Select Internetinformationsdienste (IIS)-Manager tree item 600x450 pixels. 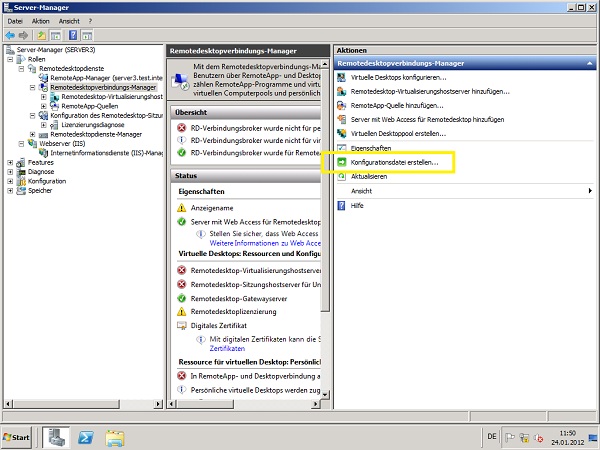coord(107,153)
